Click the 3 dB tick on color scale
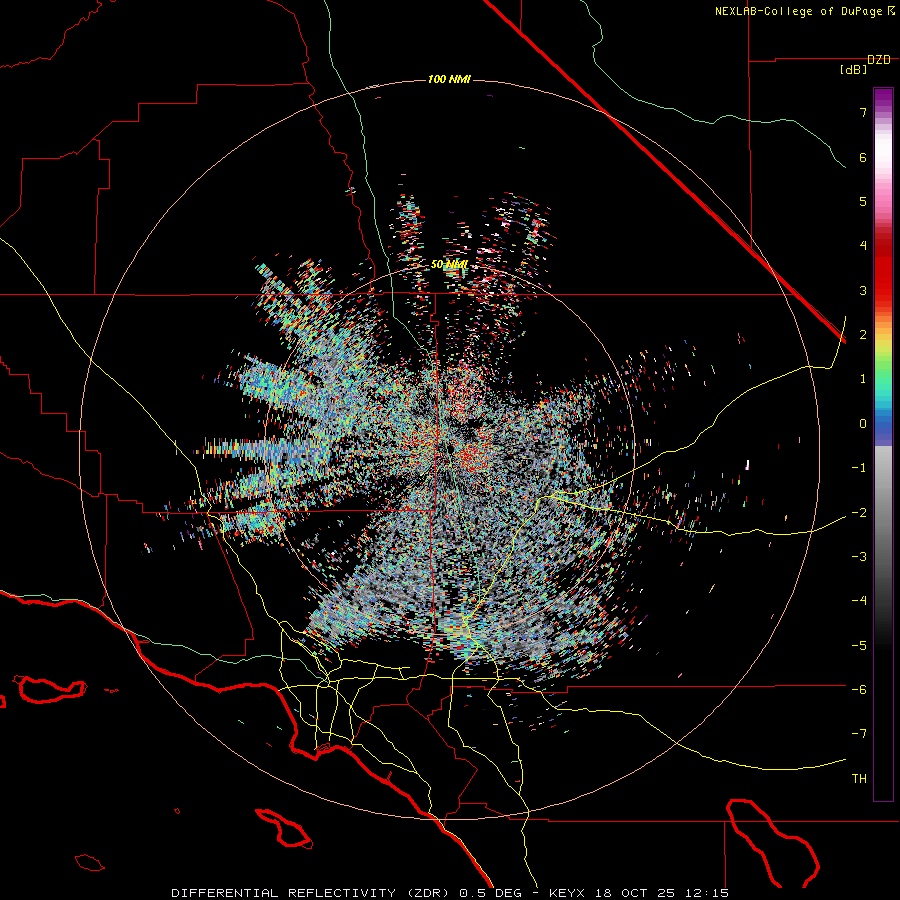The image size is (900, 900). tap(863, 290)
